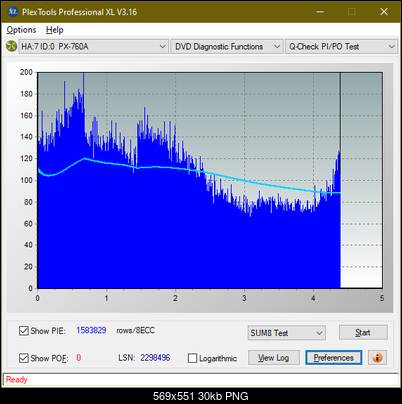Screen dimensions: 402x404
Task: Open the Preferences button
Action: coord(333,358)
